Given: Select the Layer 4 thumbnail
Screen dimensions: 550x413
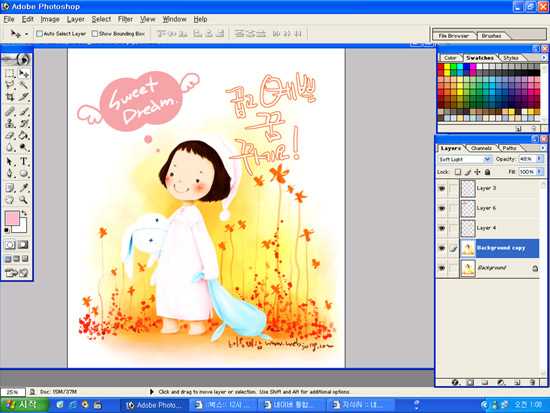Looking at the screenshot, I should (x=468, y=228).
